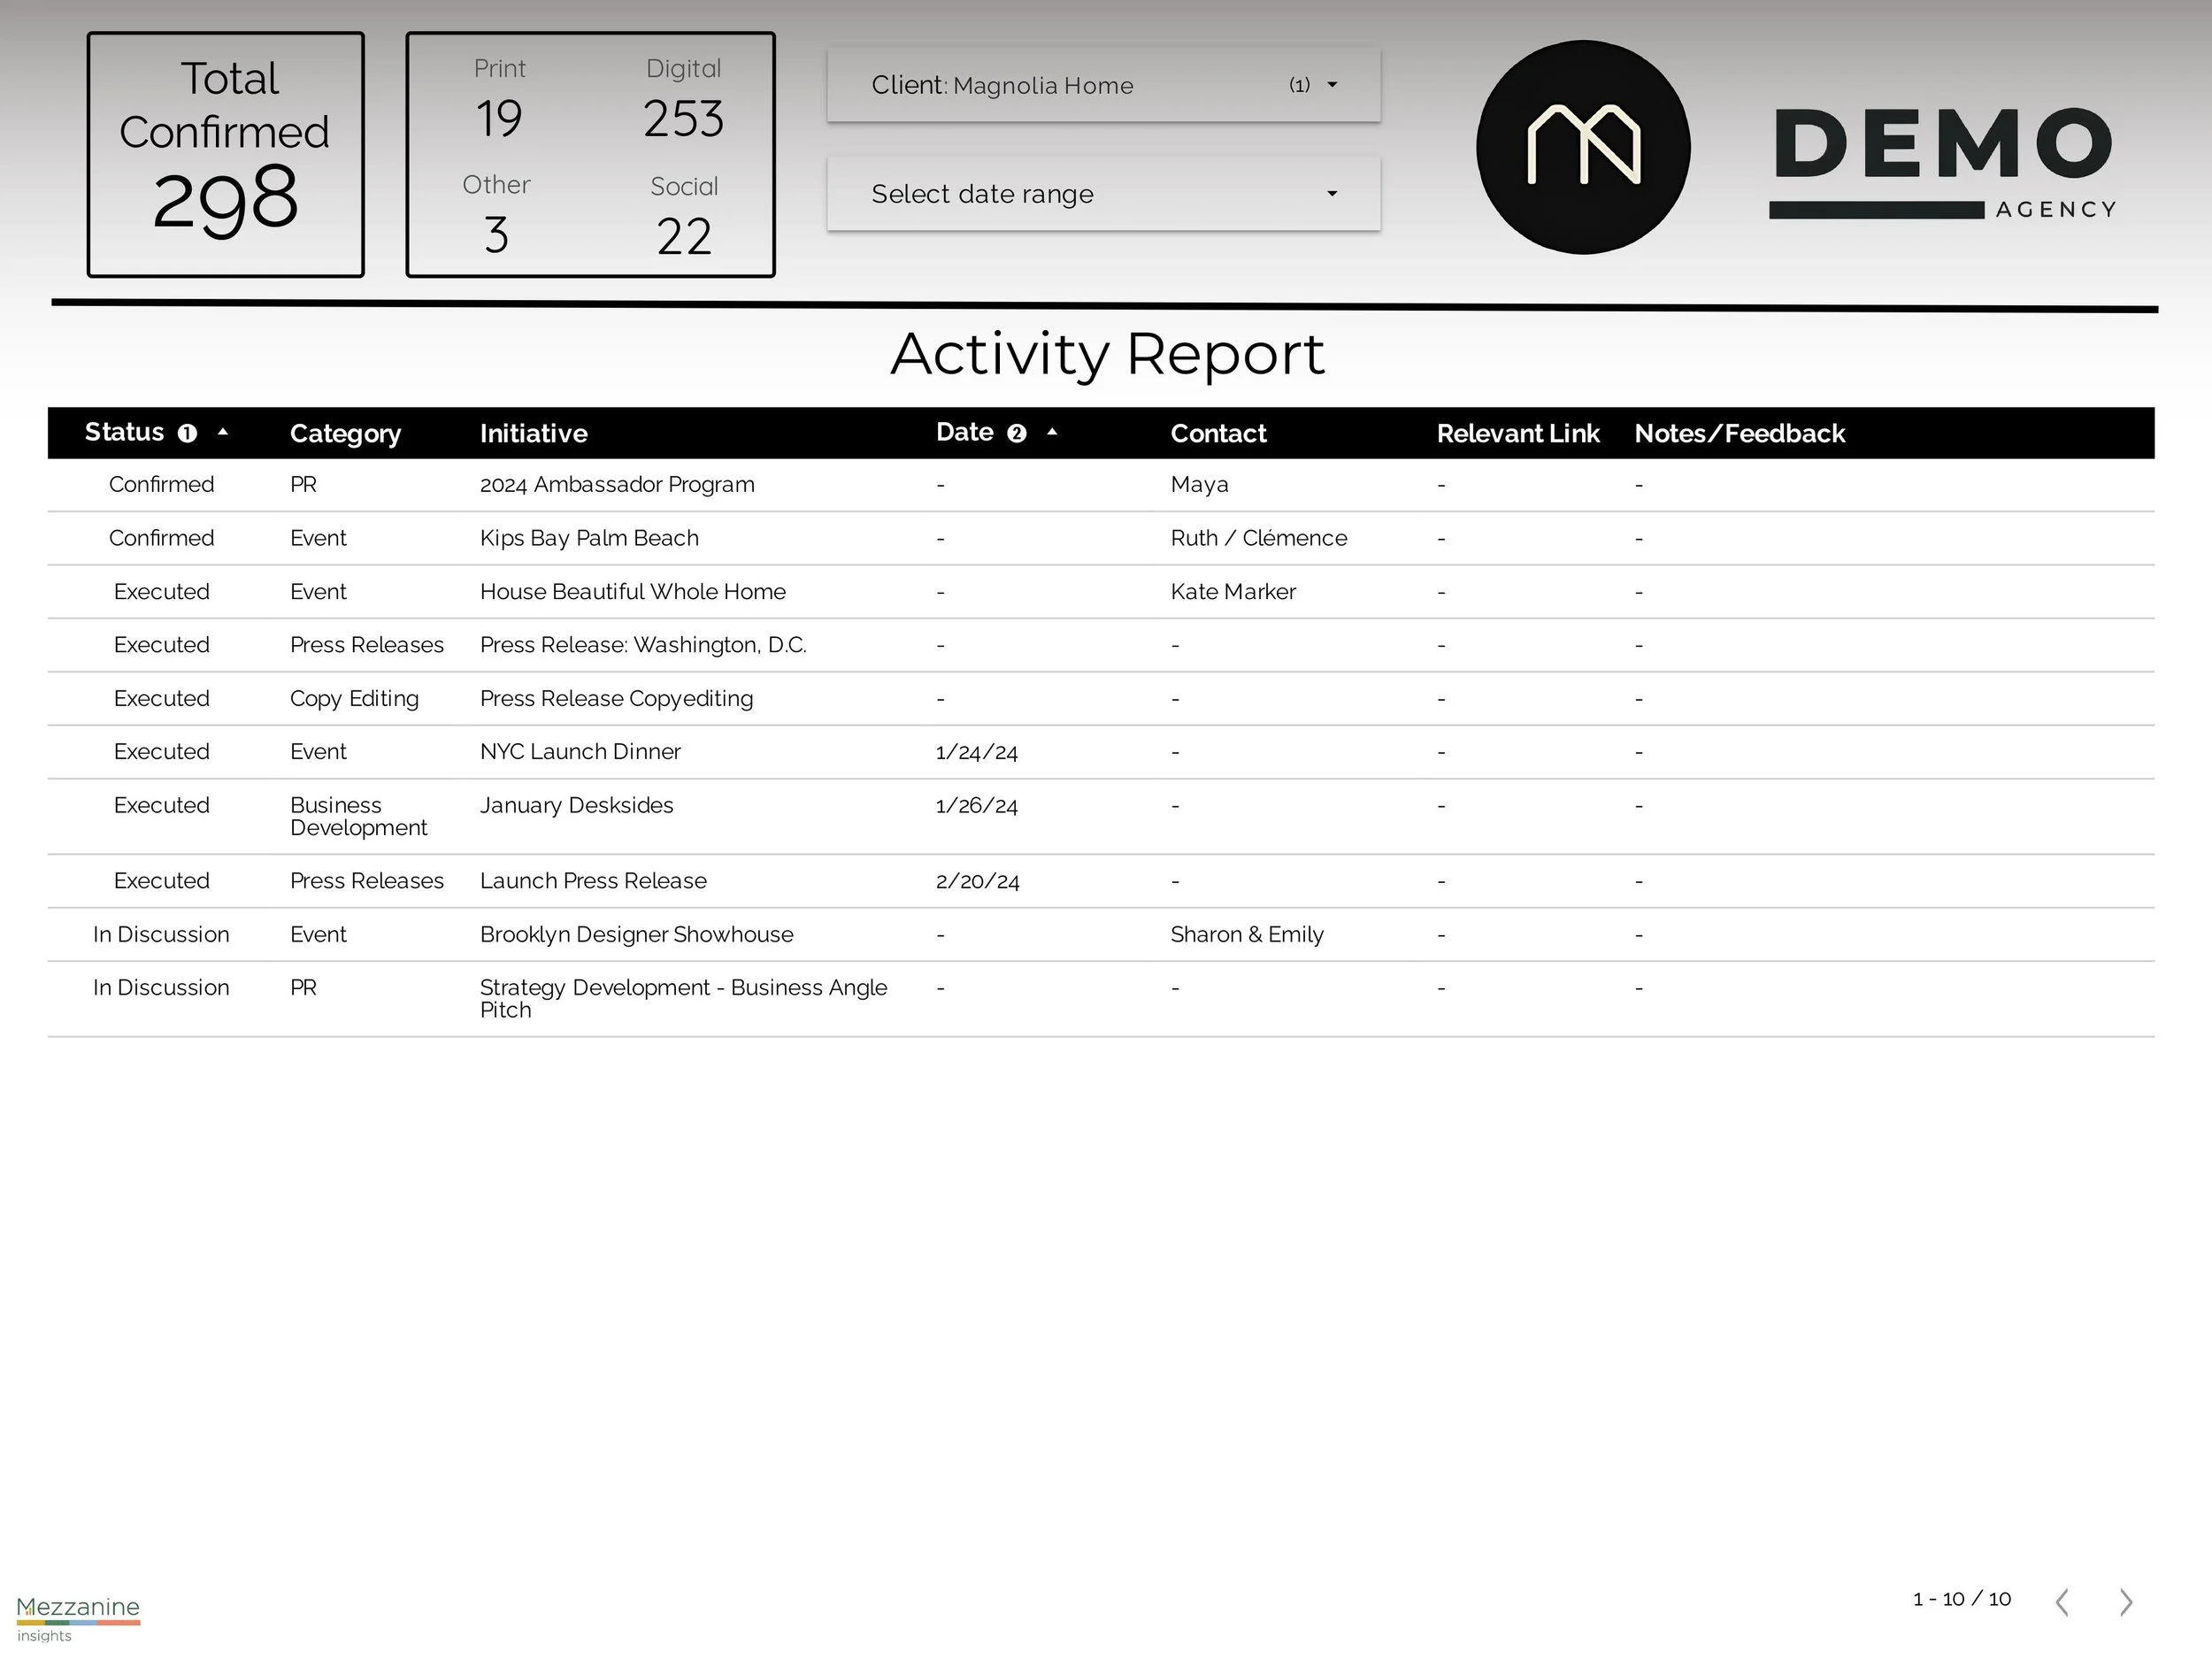Go to next table page arrow
Image resolution: width=2212 pixels, height=1659 pixels.
[2126, 1603]
